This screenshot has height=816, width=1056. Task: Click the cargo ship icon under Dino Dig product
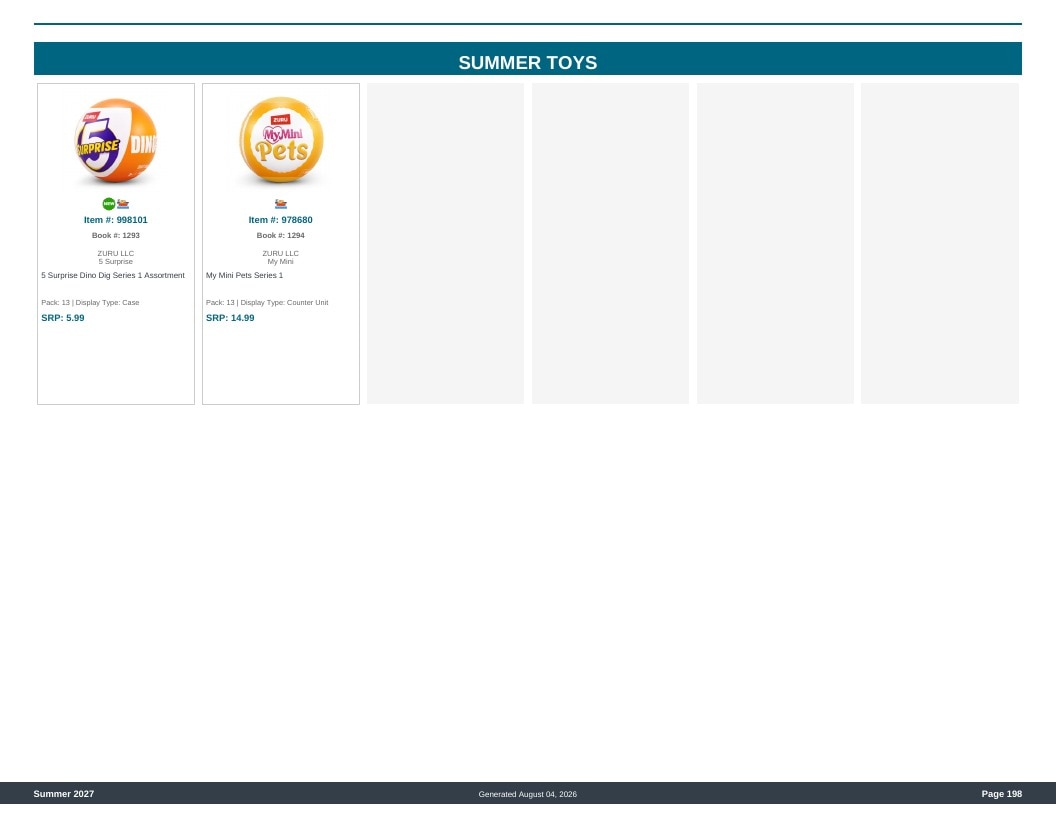coord(123,204)
